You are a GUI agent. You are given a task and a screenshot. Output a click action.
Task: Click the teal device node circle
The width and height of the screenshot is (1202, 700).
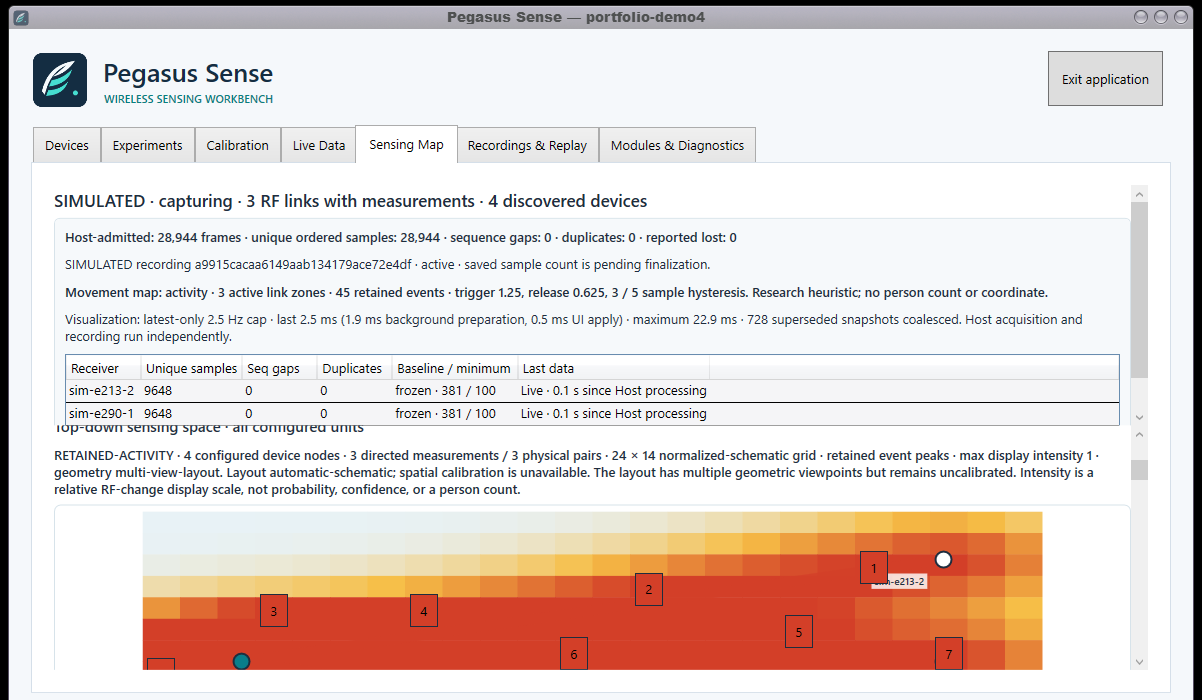241,661
